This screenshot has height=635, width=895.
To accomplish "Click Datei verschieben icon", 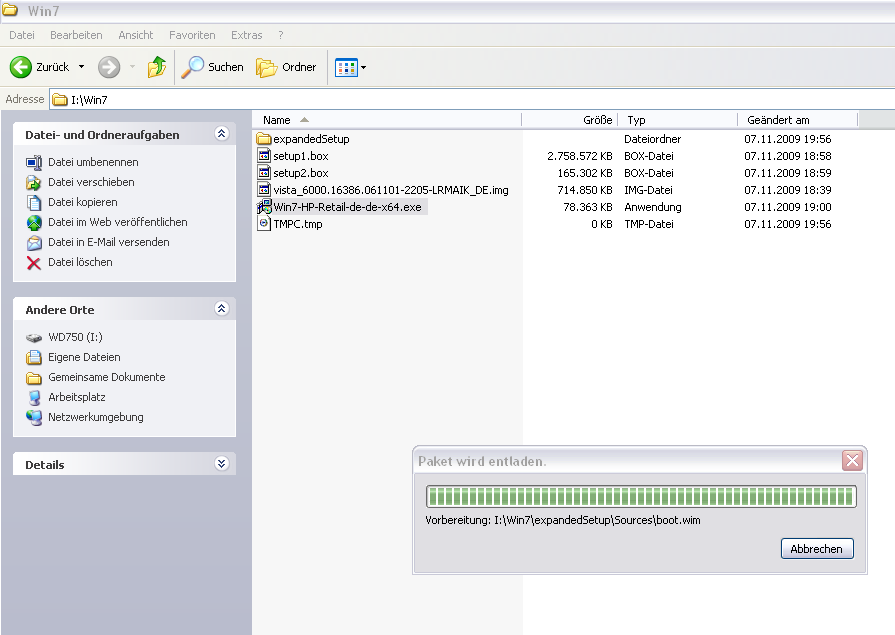I will pos(34,183).
